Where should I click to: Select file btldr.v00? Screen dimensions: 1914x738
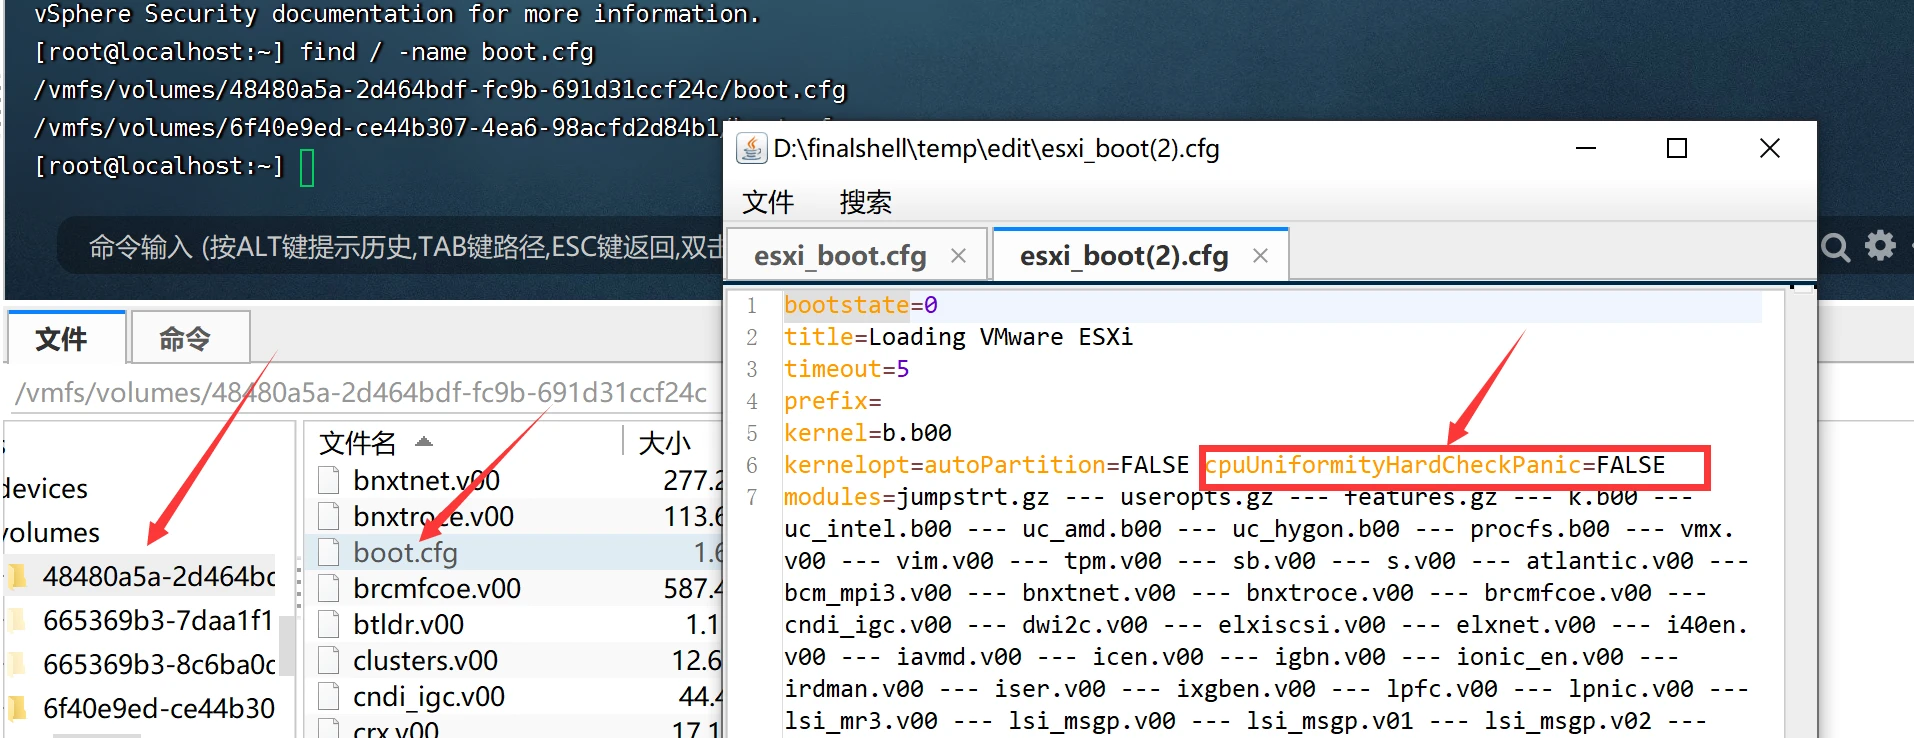coord(408,624)
